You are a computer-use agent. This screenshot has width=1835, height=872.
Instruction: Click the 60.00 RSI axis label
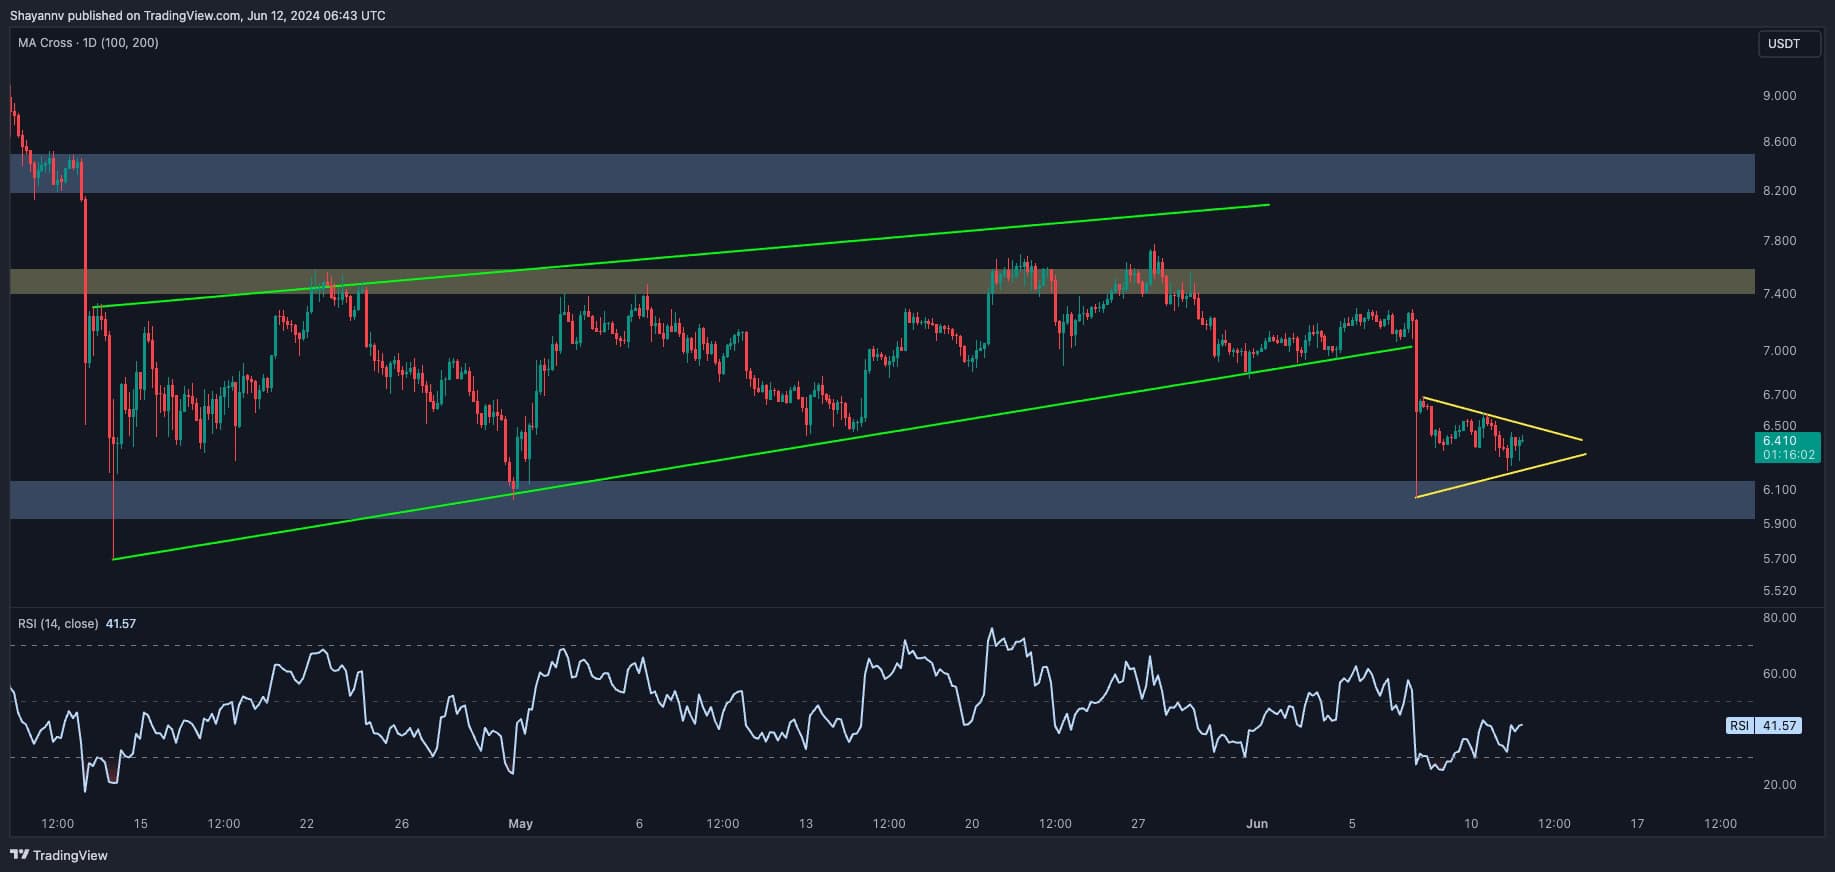pos(1779,674)
